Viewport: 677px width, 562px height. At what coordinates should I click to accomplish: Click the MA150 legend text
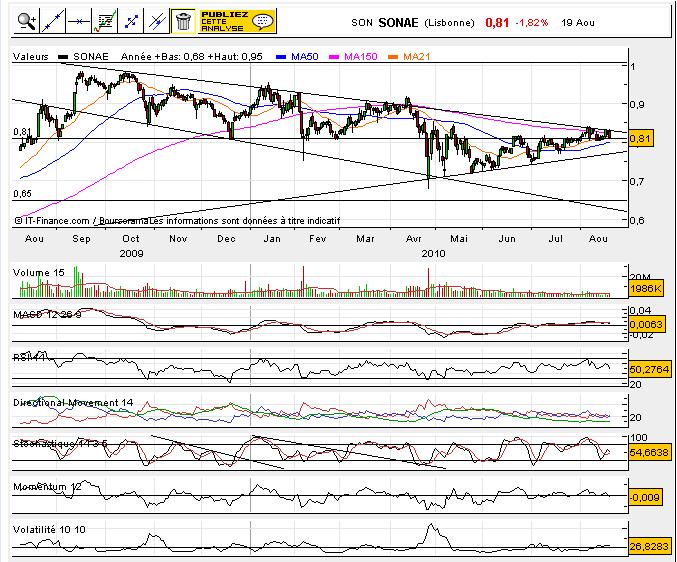[x=361, y=57]
